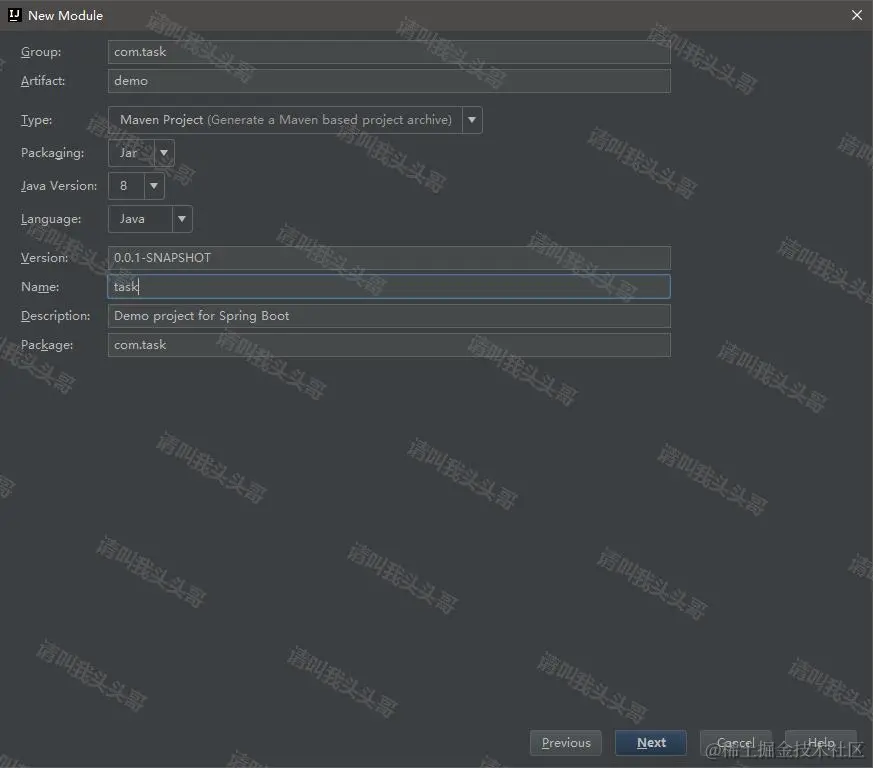Click the Next button
Screen dimensions: 873x768
651,742
